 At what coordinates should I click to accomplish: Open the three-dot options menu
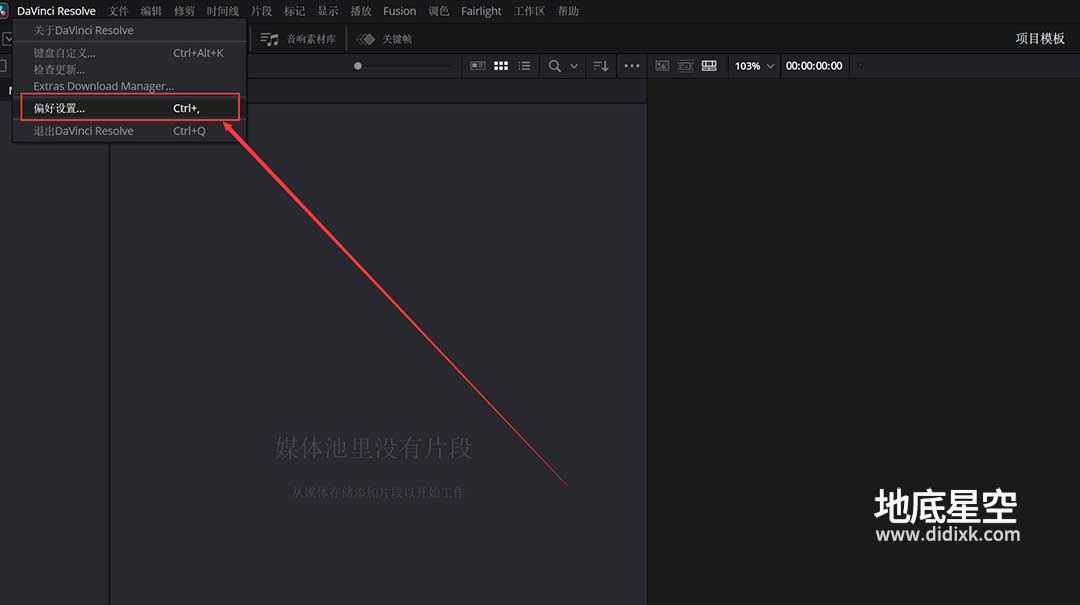[x=632, y=65]
